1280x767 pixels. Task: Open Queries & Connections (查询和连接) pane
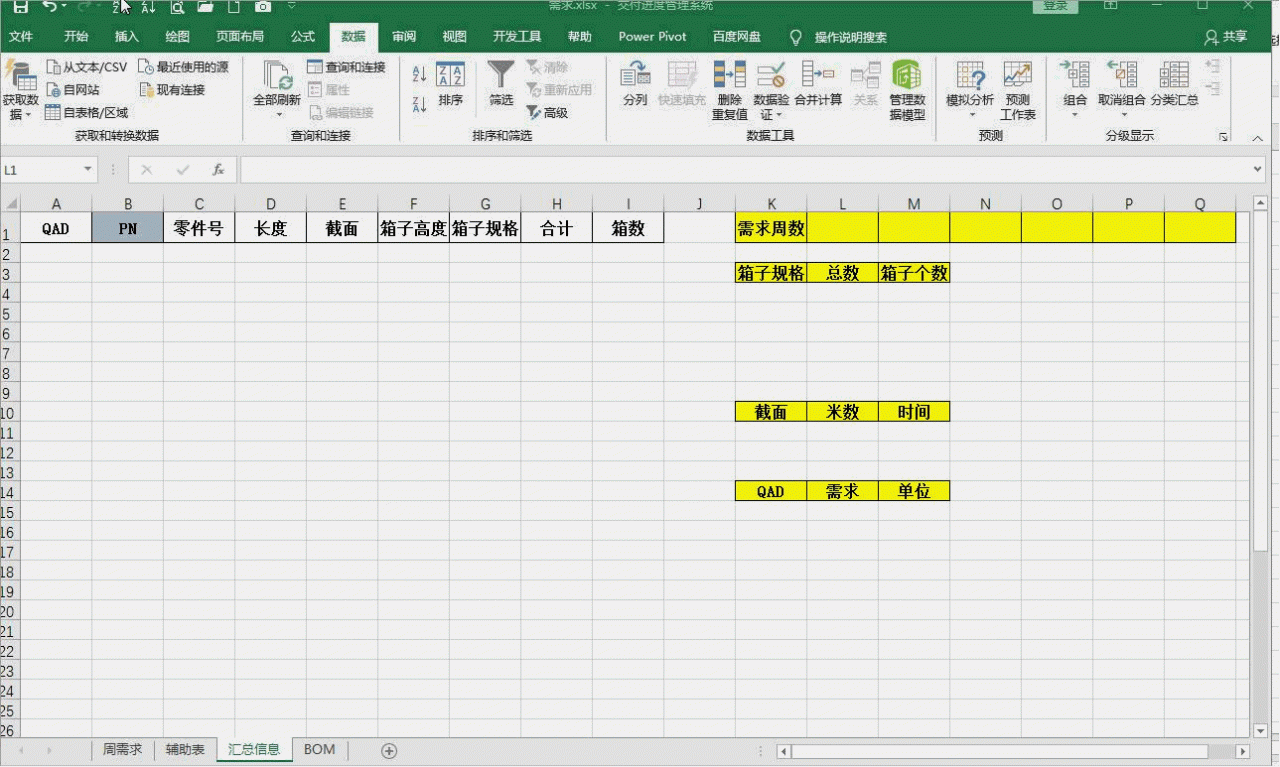tap(346, 67)
